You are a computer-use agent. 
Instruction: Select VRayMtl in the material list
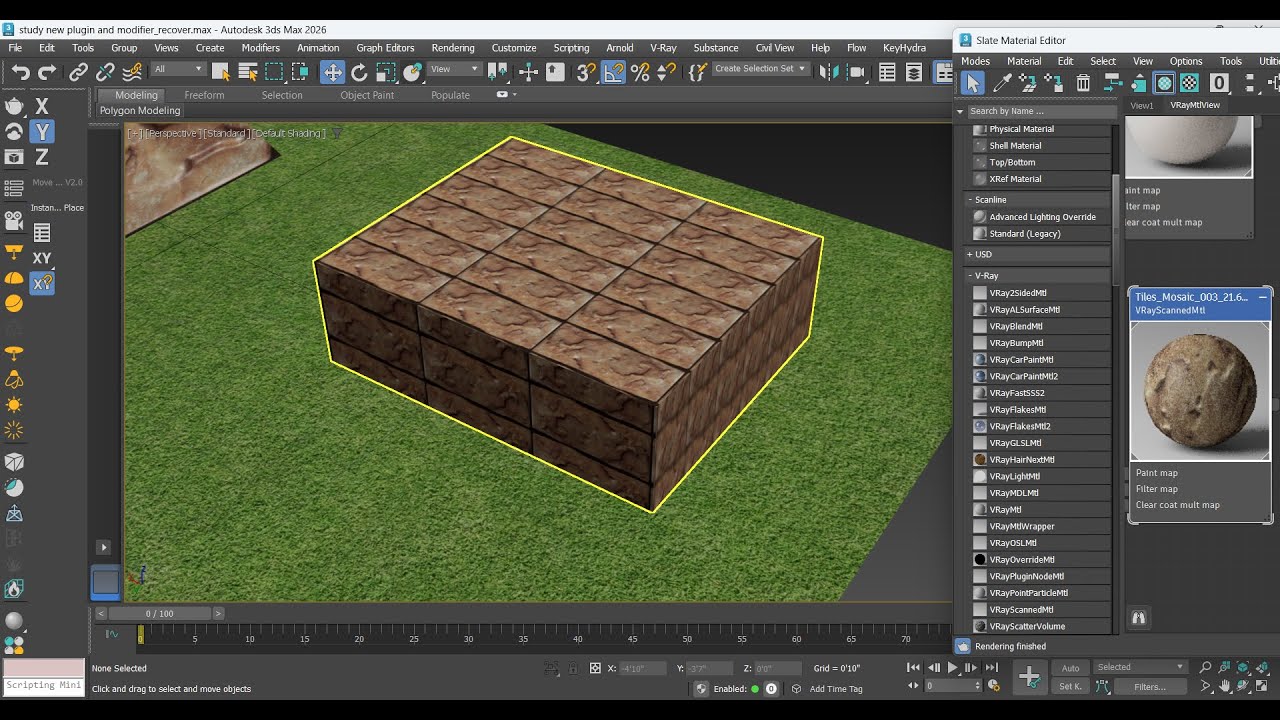pyautogui.click(x=1040, y=510)
